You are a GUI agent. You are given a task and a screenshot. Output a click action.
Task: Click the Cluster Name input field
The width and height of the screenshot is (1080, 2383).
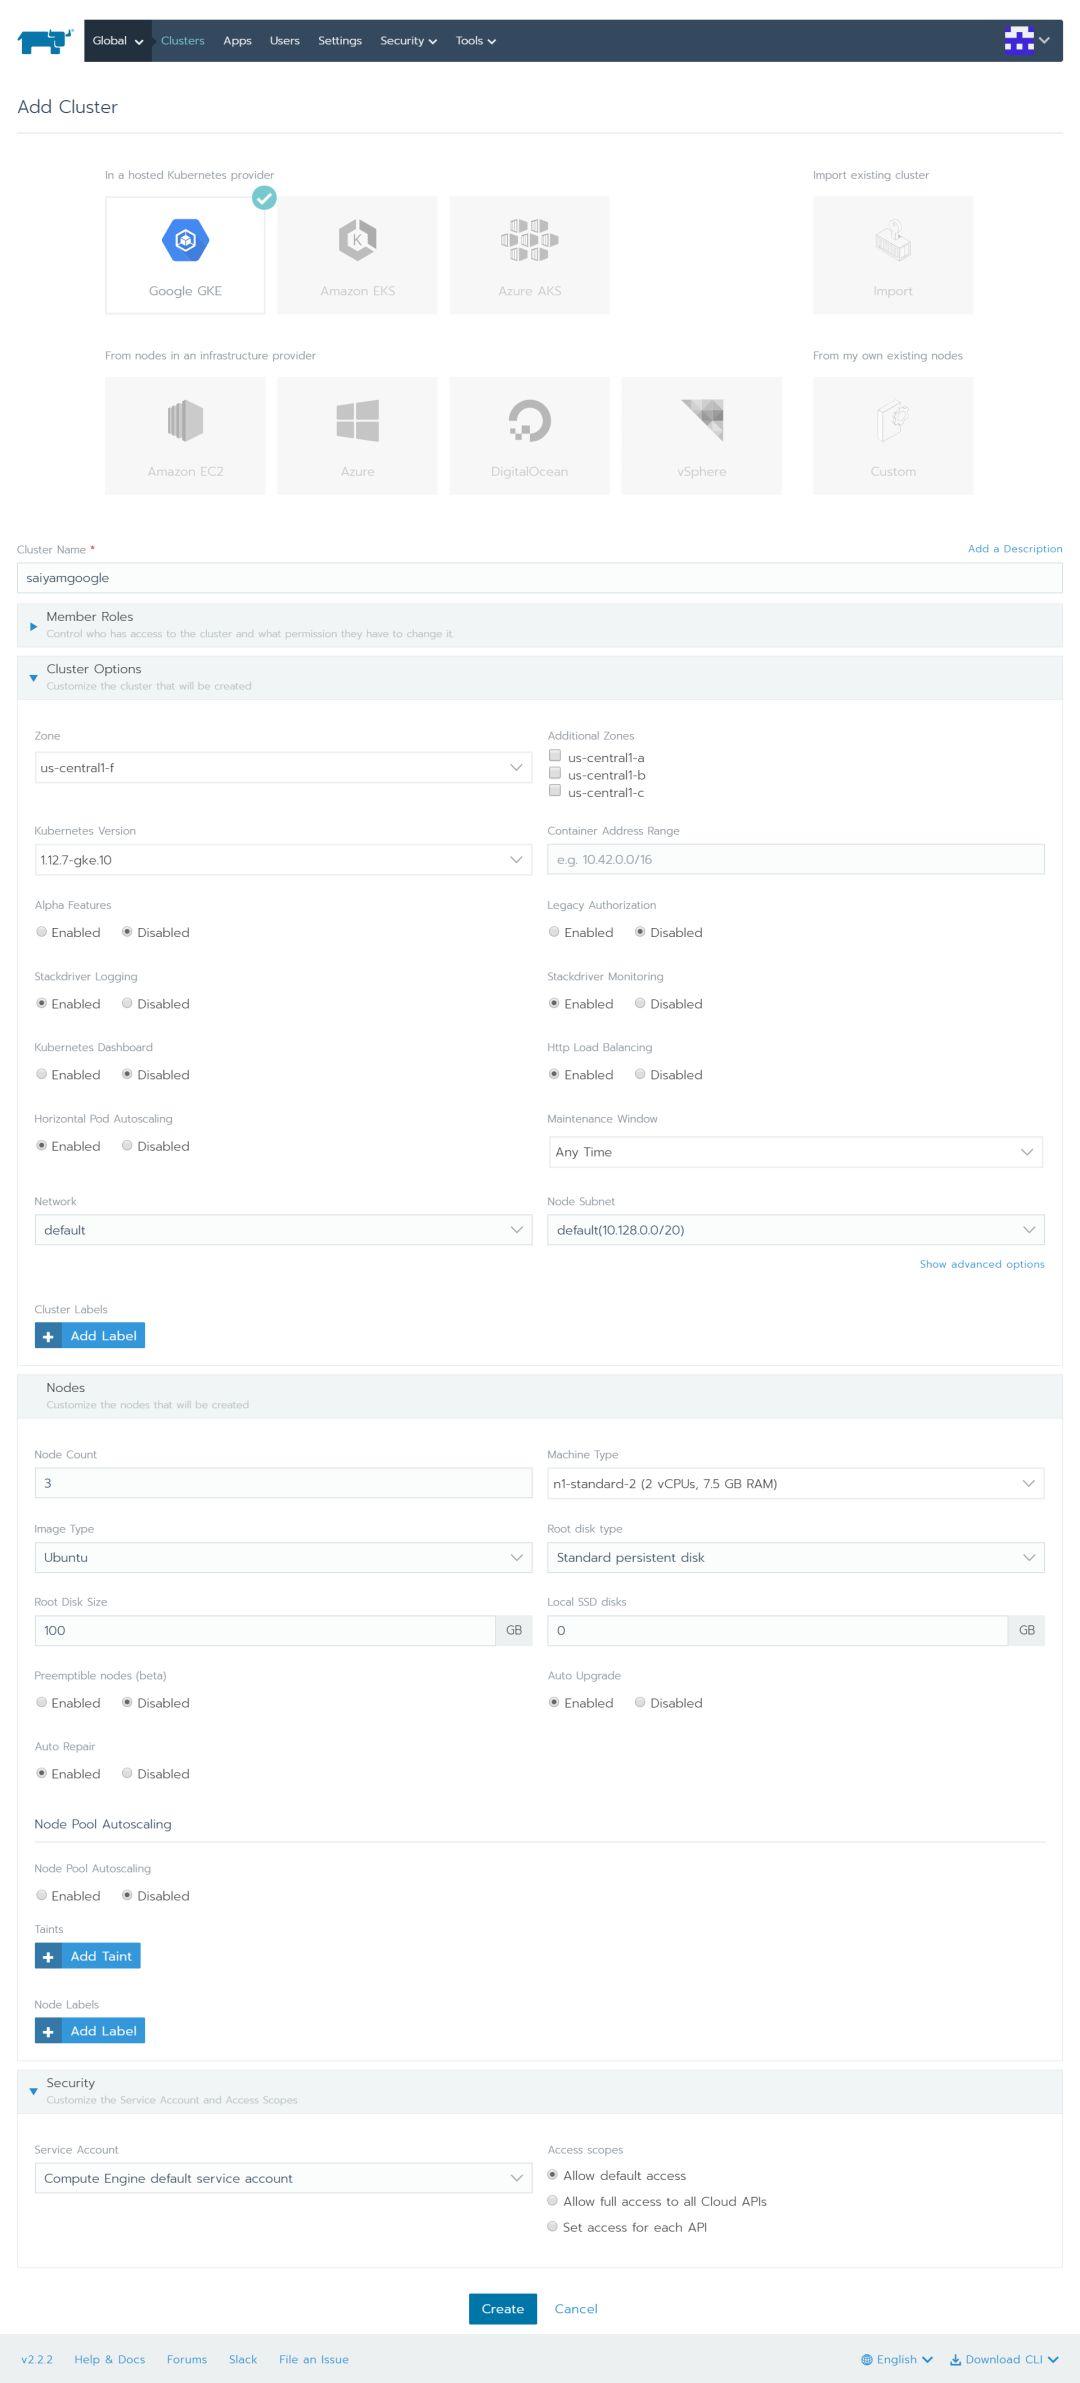pyautogui.click(x=539, y=578)
